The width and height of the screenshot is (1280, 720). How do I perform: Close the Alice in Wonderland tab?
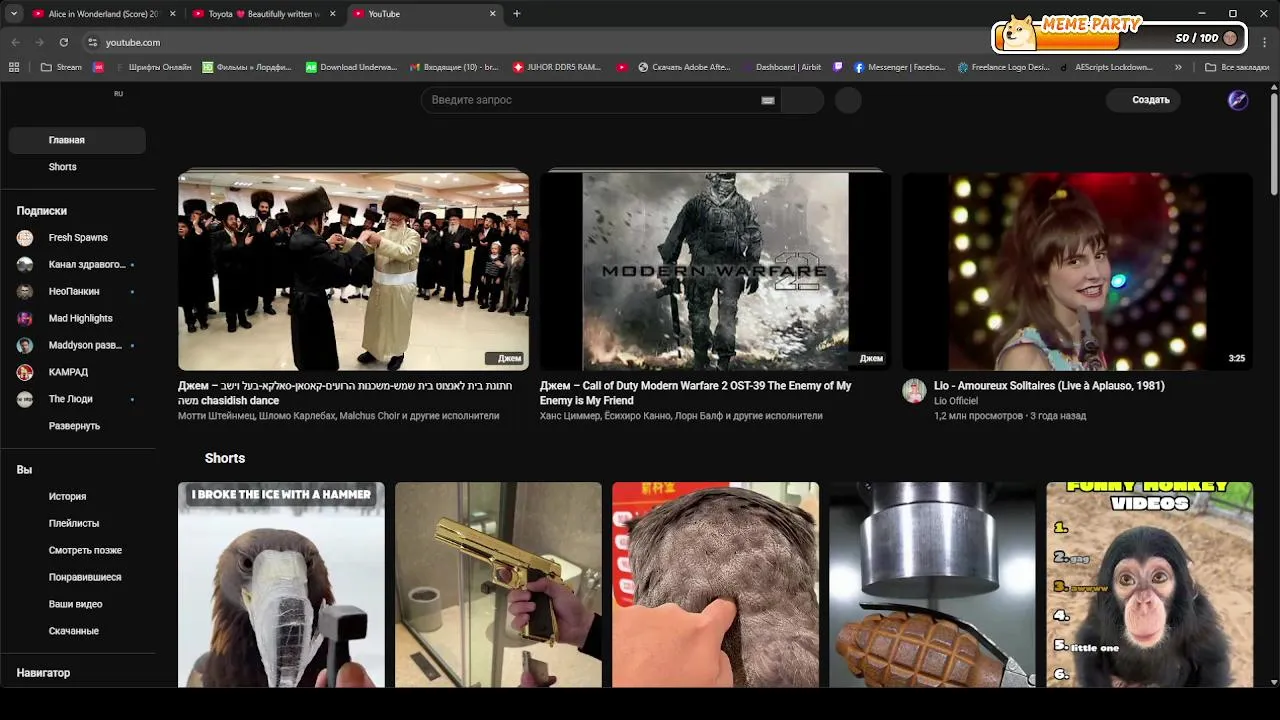click(x=173, y=14)
